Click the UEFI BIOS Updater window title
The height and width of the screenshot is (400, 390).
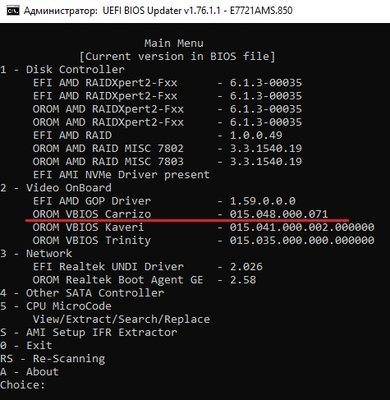(x=158, y=11)
